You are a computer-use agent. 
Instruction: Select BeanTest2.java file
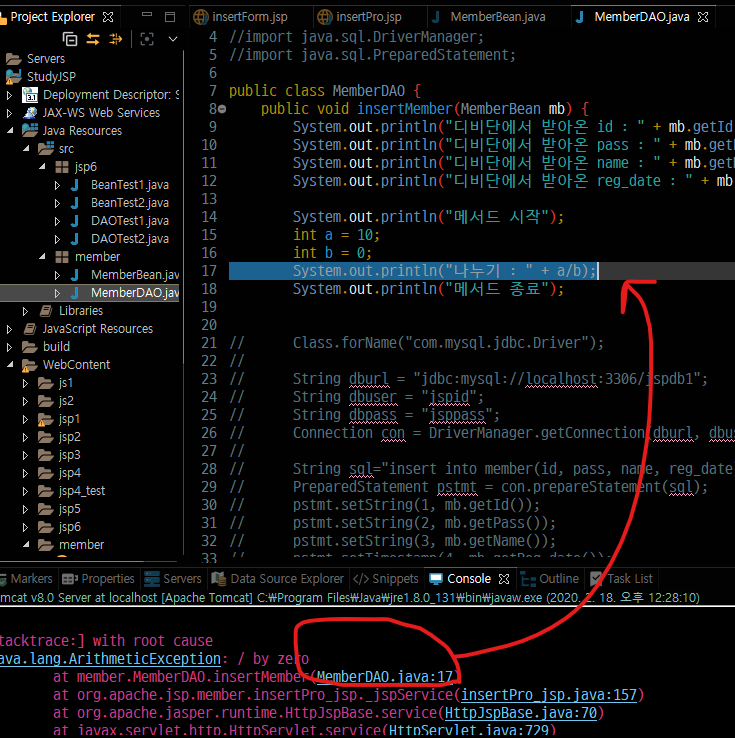point(120,203)
